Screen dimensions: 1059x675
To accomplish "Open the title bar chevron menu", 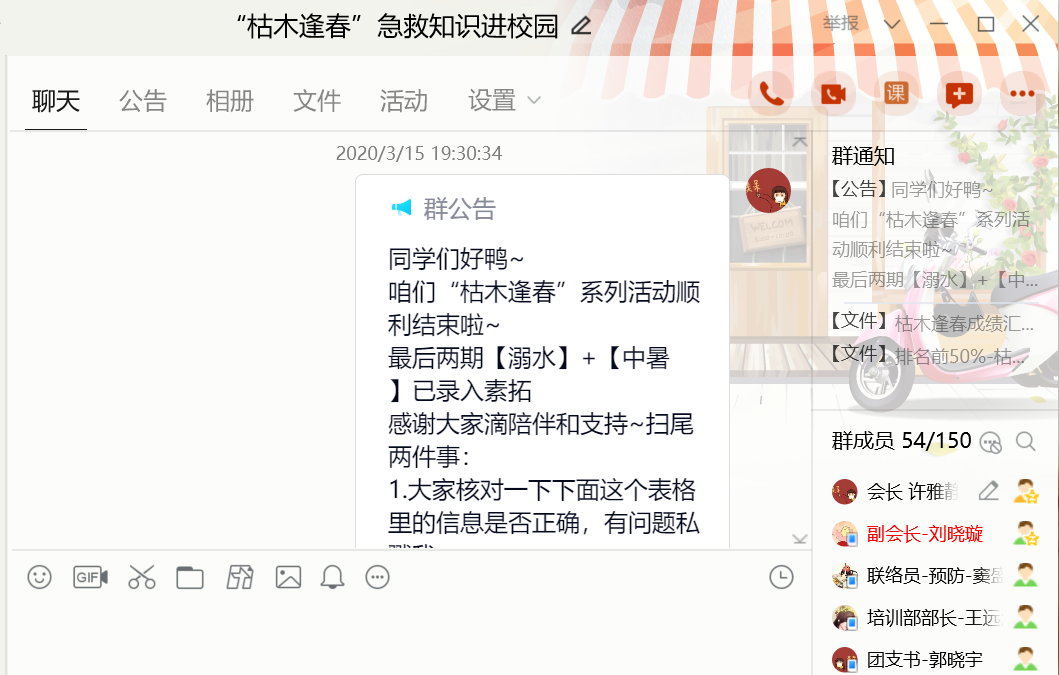I will pyautogui.click(x=892, y=24).
